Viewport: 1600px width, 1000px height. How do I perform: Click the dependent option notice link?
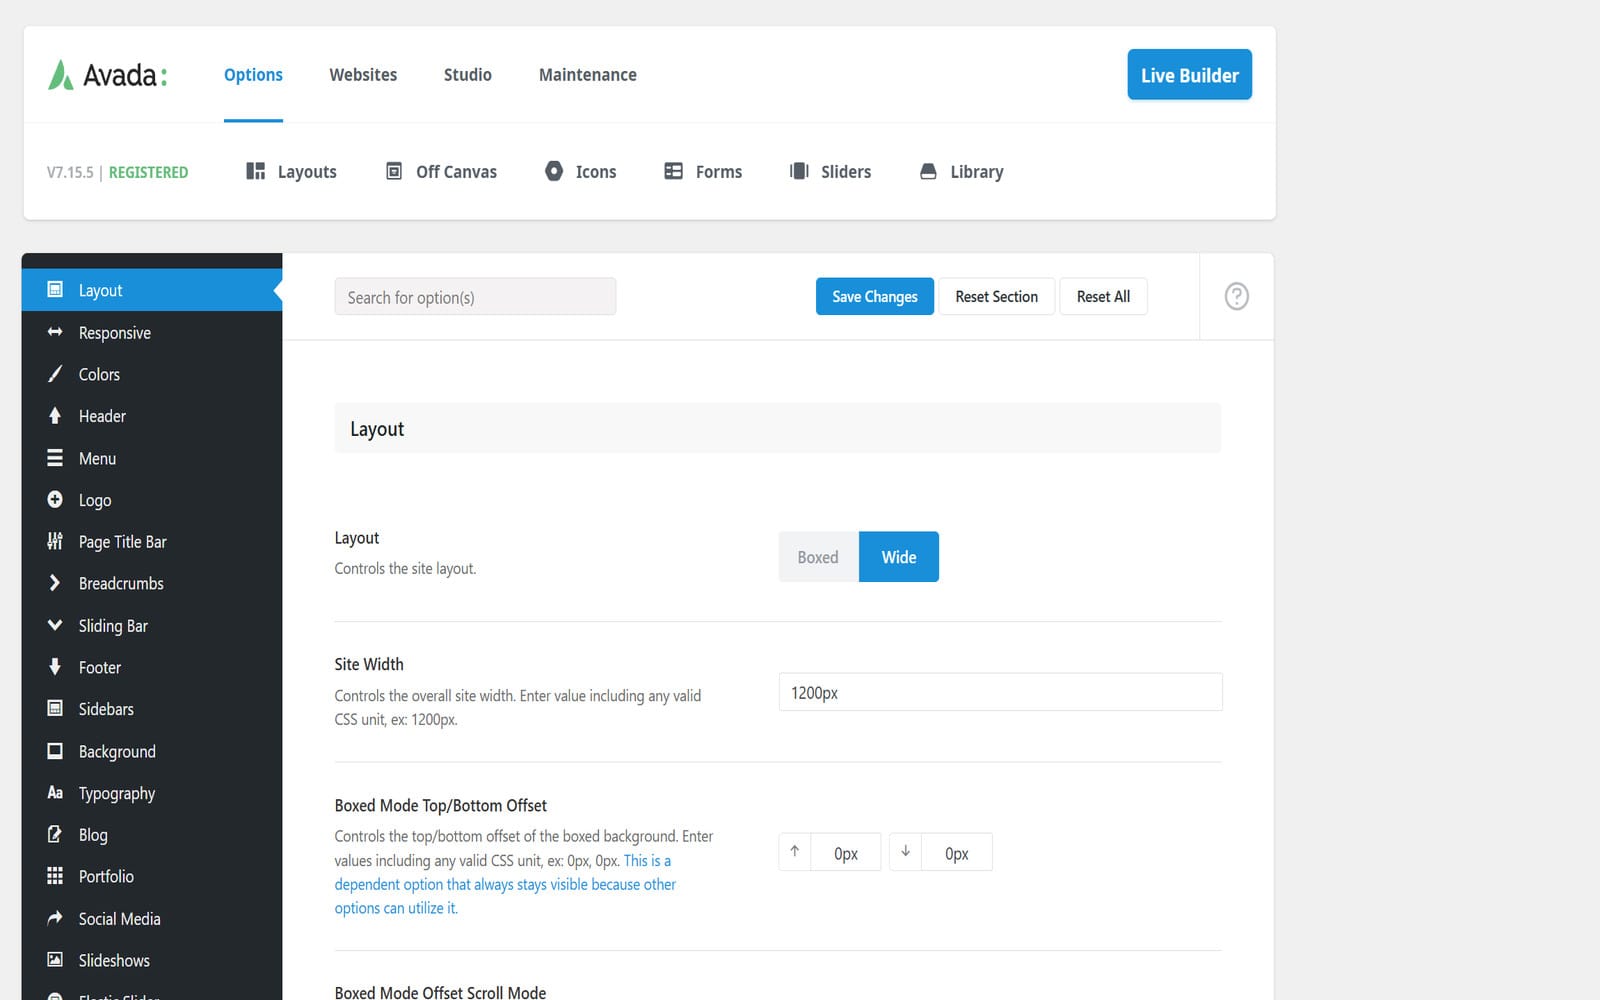[505, 884]
